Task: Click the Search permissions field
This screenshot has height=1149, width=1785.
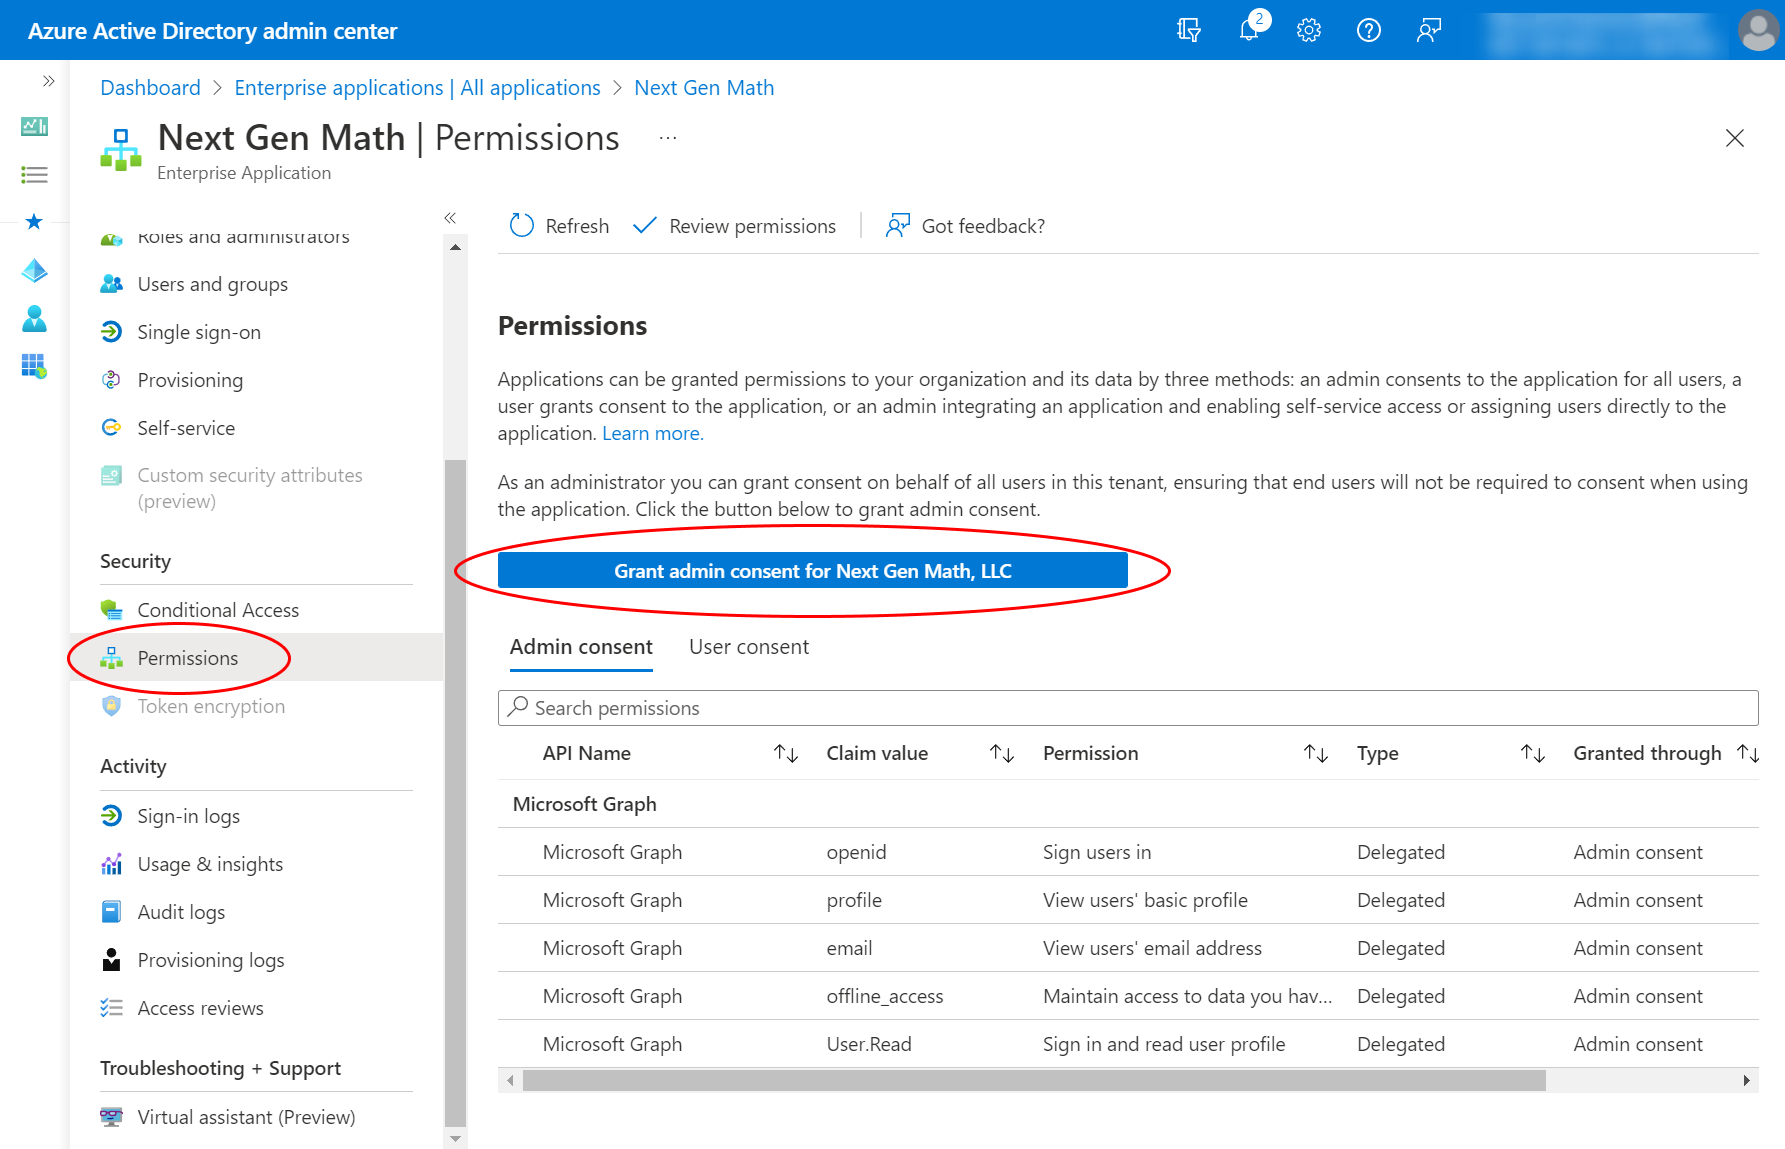Action: coord(1128,708)
